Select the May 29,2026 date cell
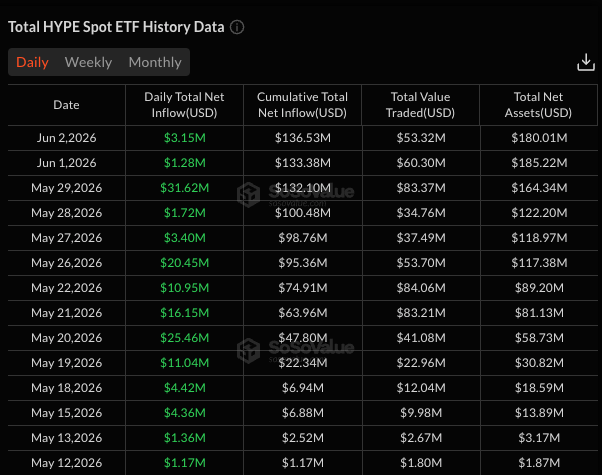 [x=66, y=188]
